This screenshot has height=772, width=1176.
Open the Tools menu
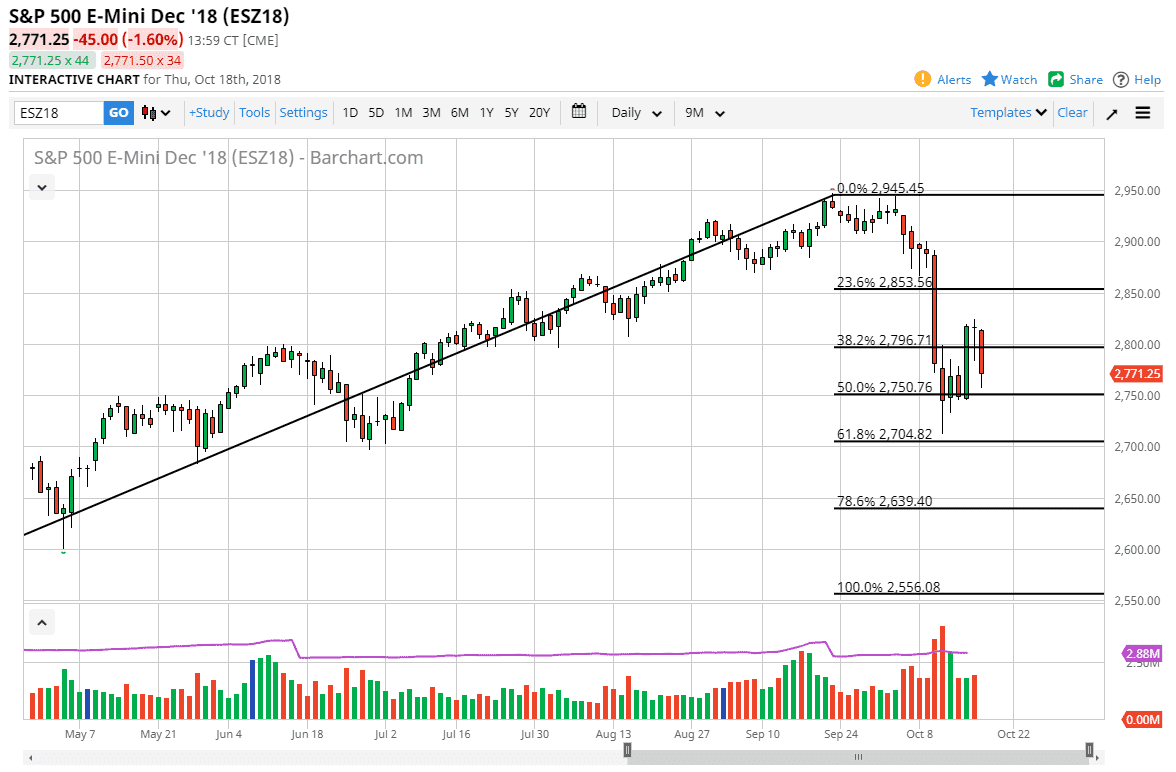click(x=254, y=112)
